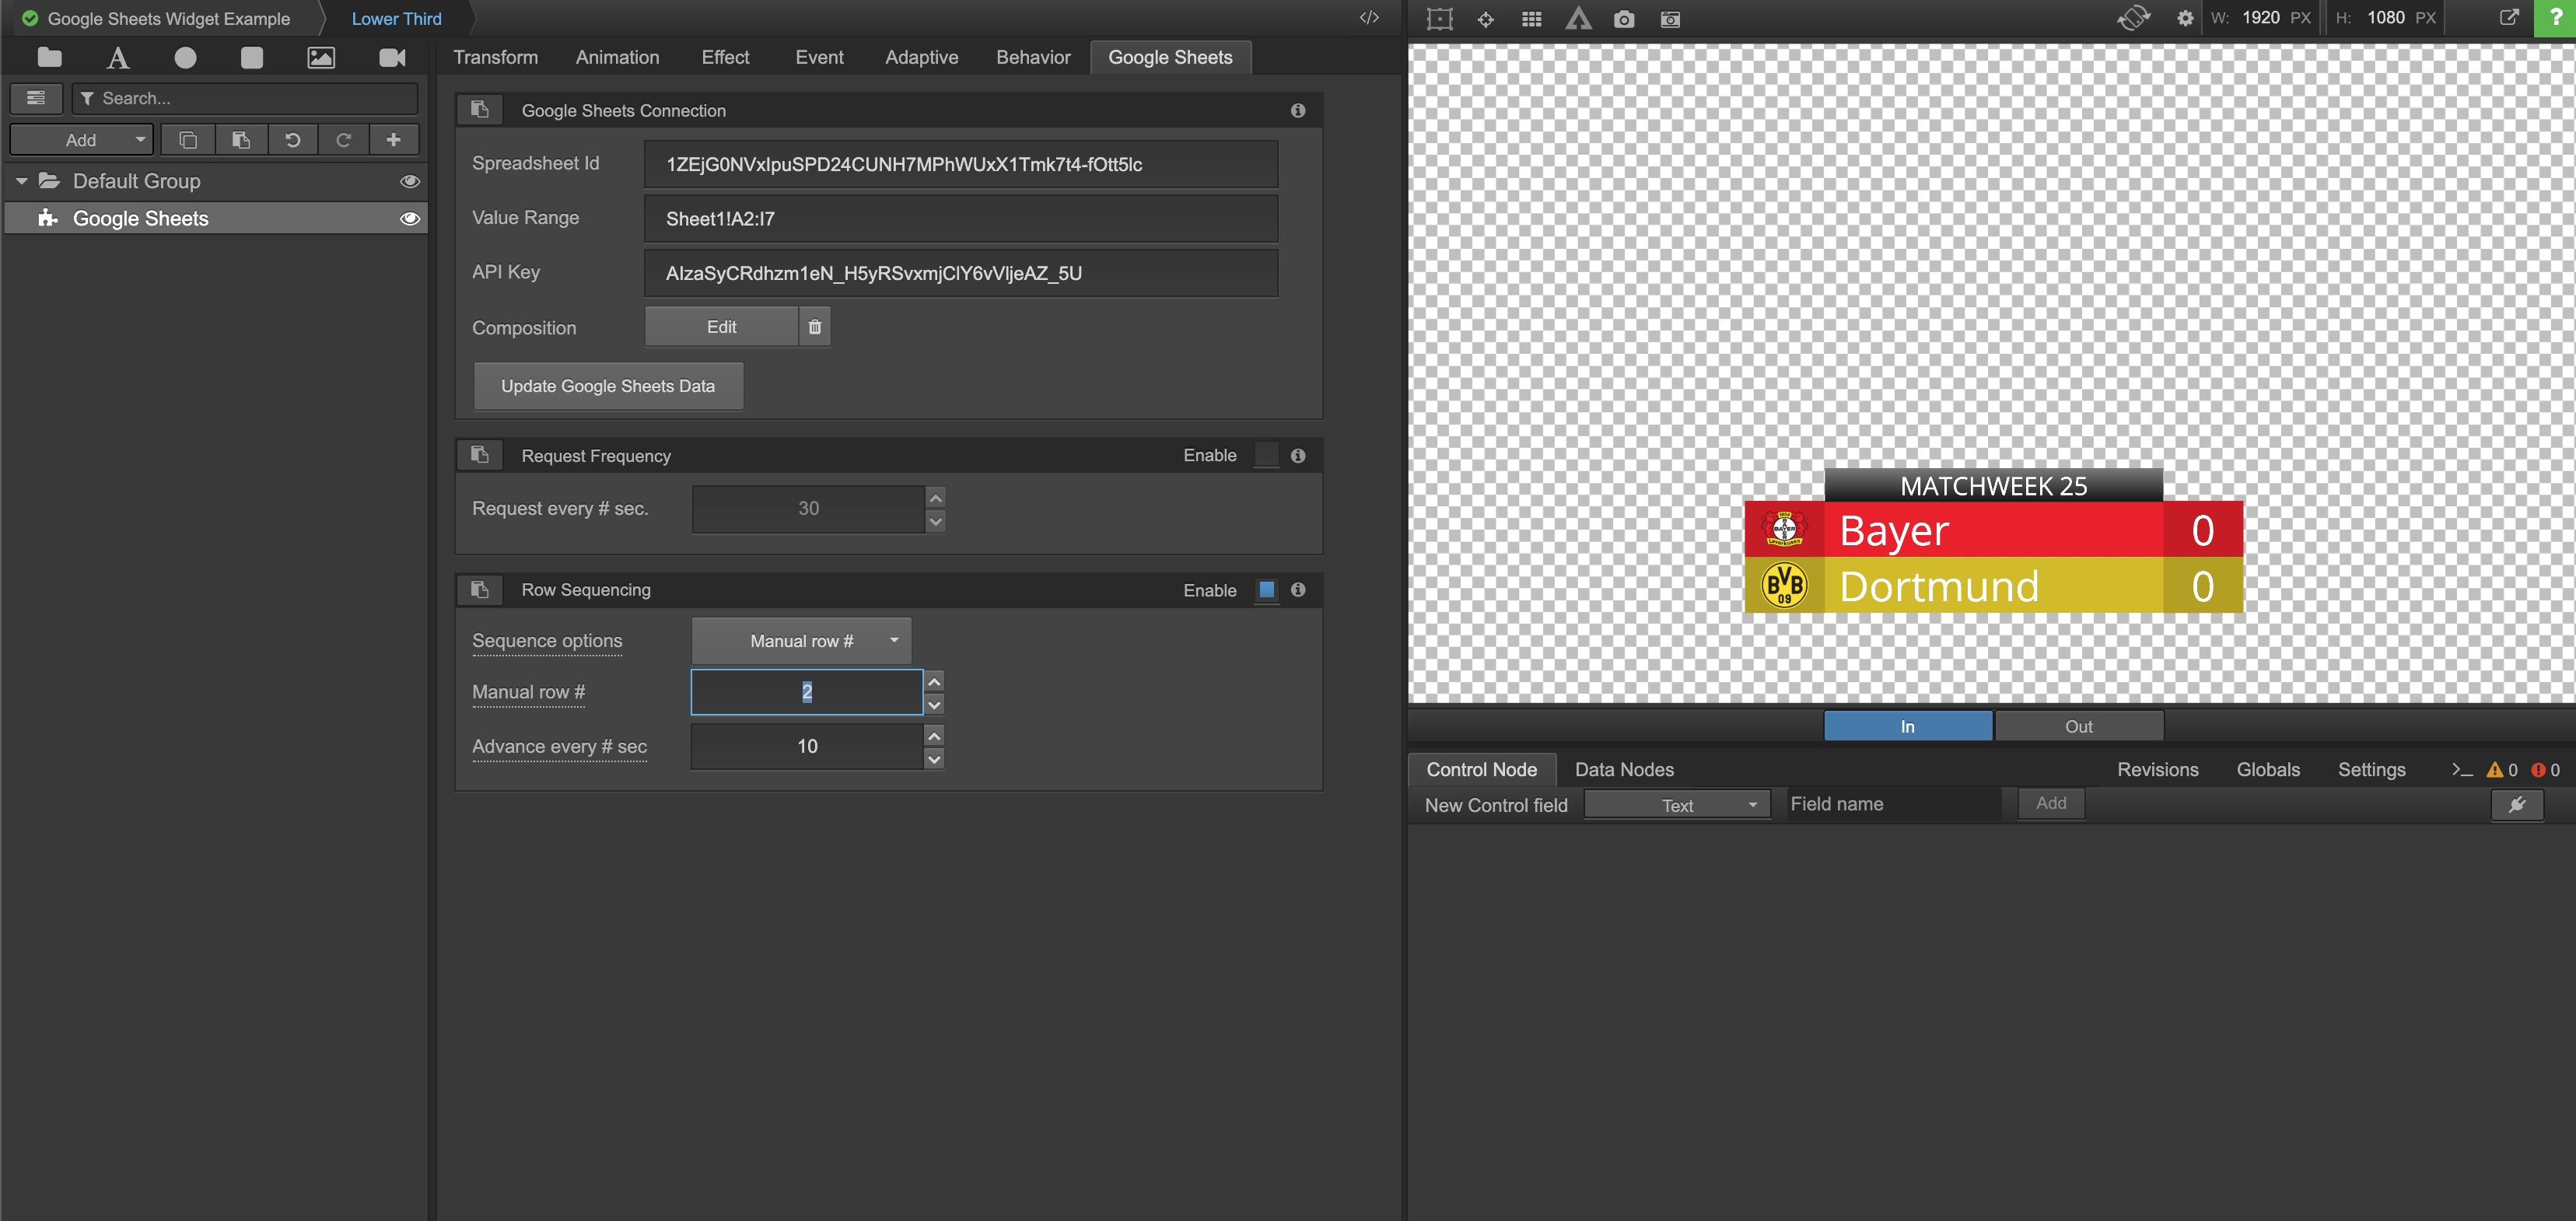Viewport: 2576px width, 1221px height.
Task: Open the Adaptive tab
Action: (921, 57)
